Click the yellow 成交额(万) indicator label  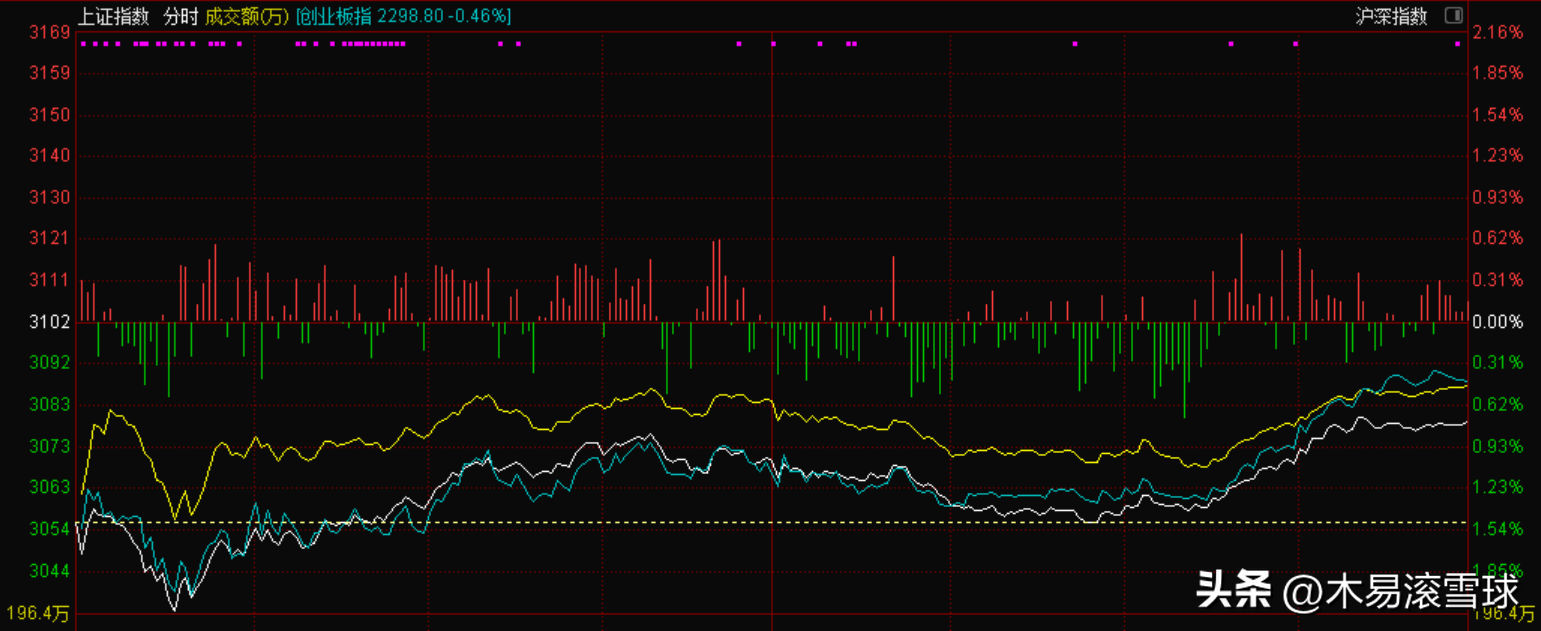(x=246, y=16)
